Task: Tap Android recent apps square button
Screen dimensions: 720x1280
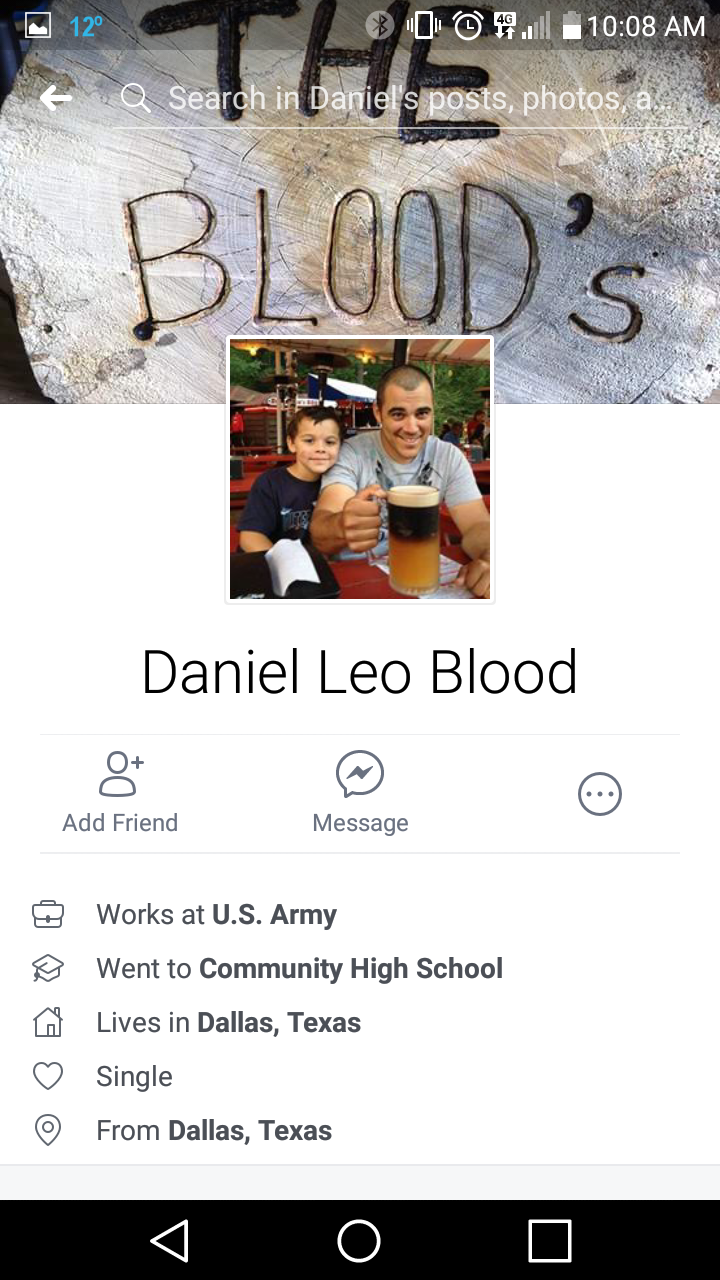Action: tap(549, 1241)
